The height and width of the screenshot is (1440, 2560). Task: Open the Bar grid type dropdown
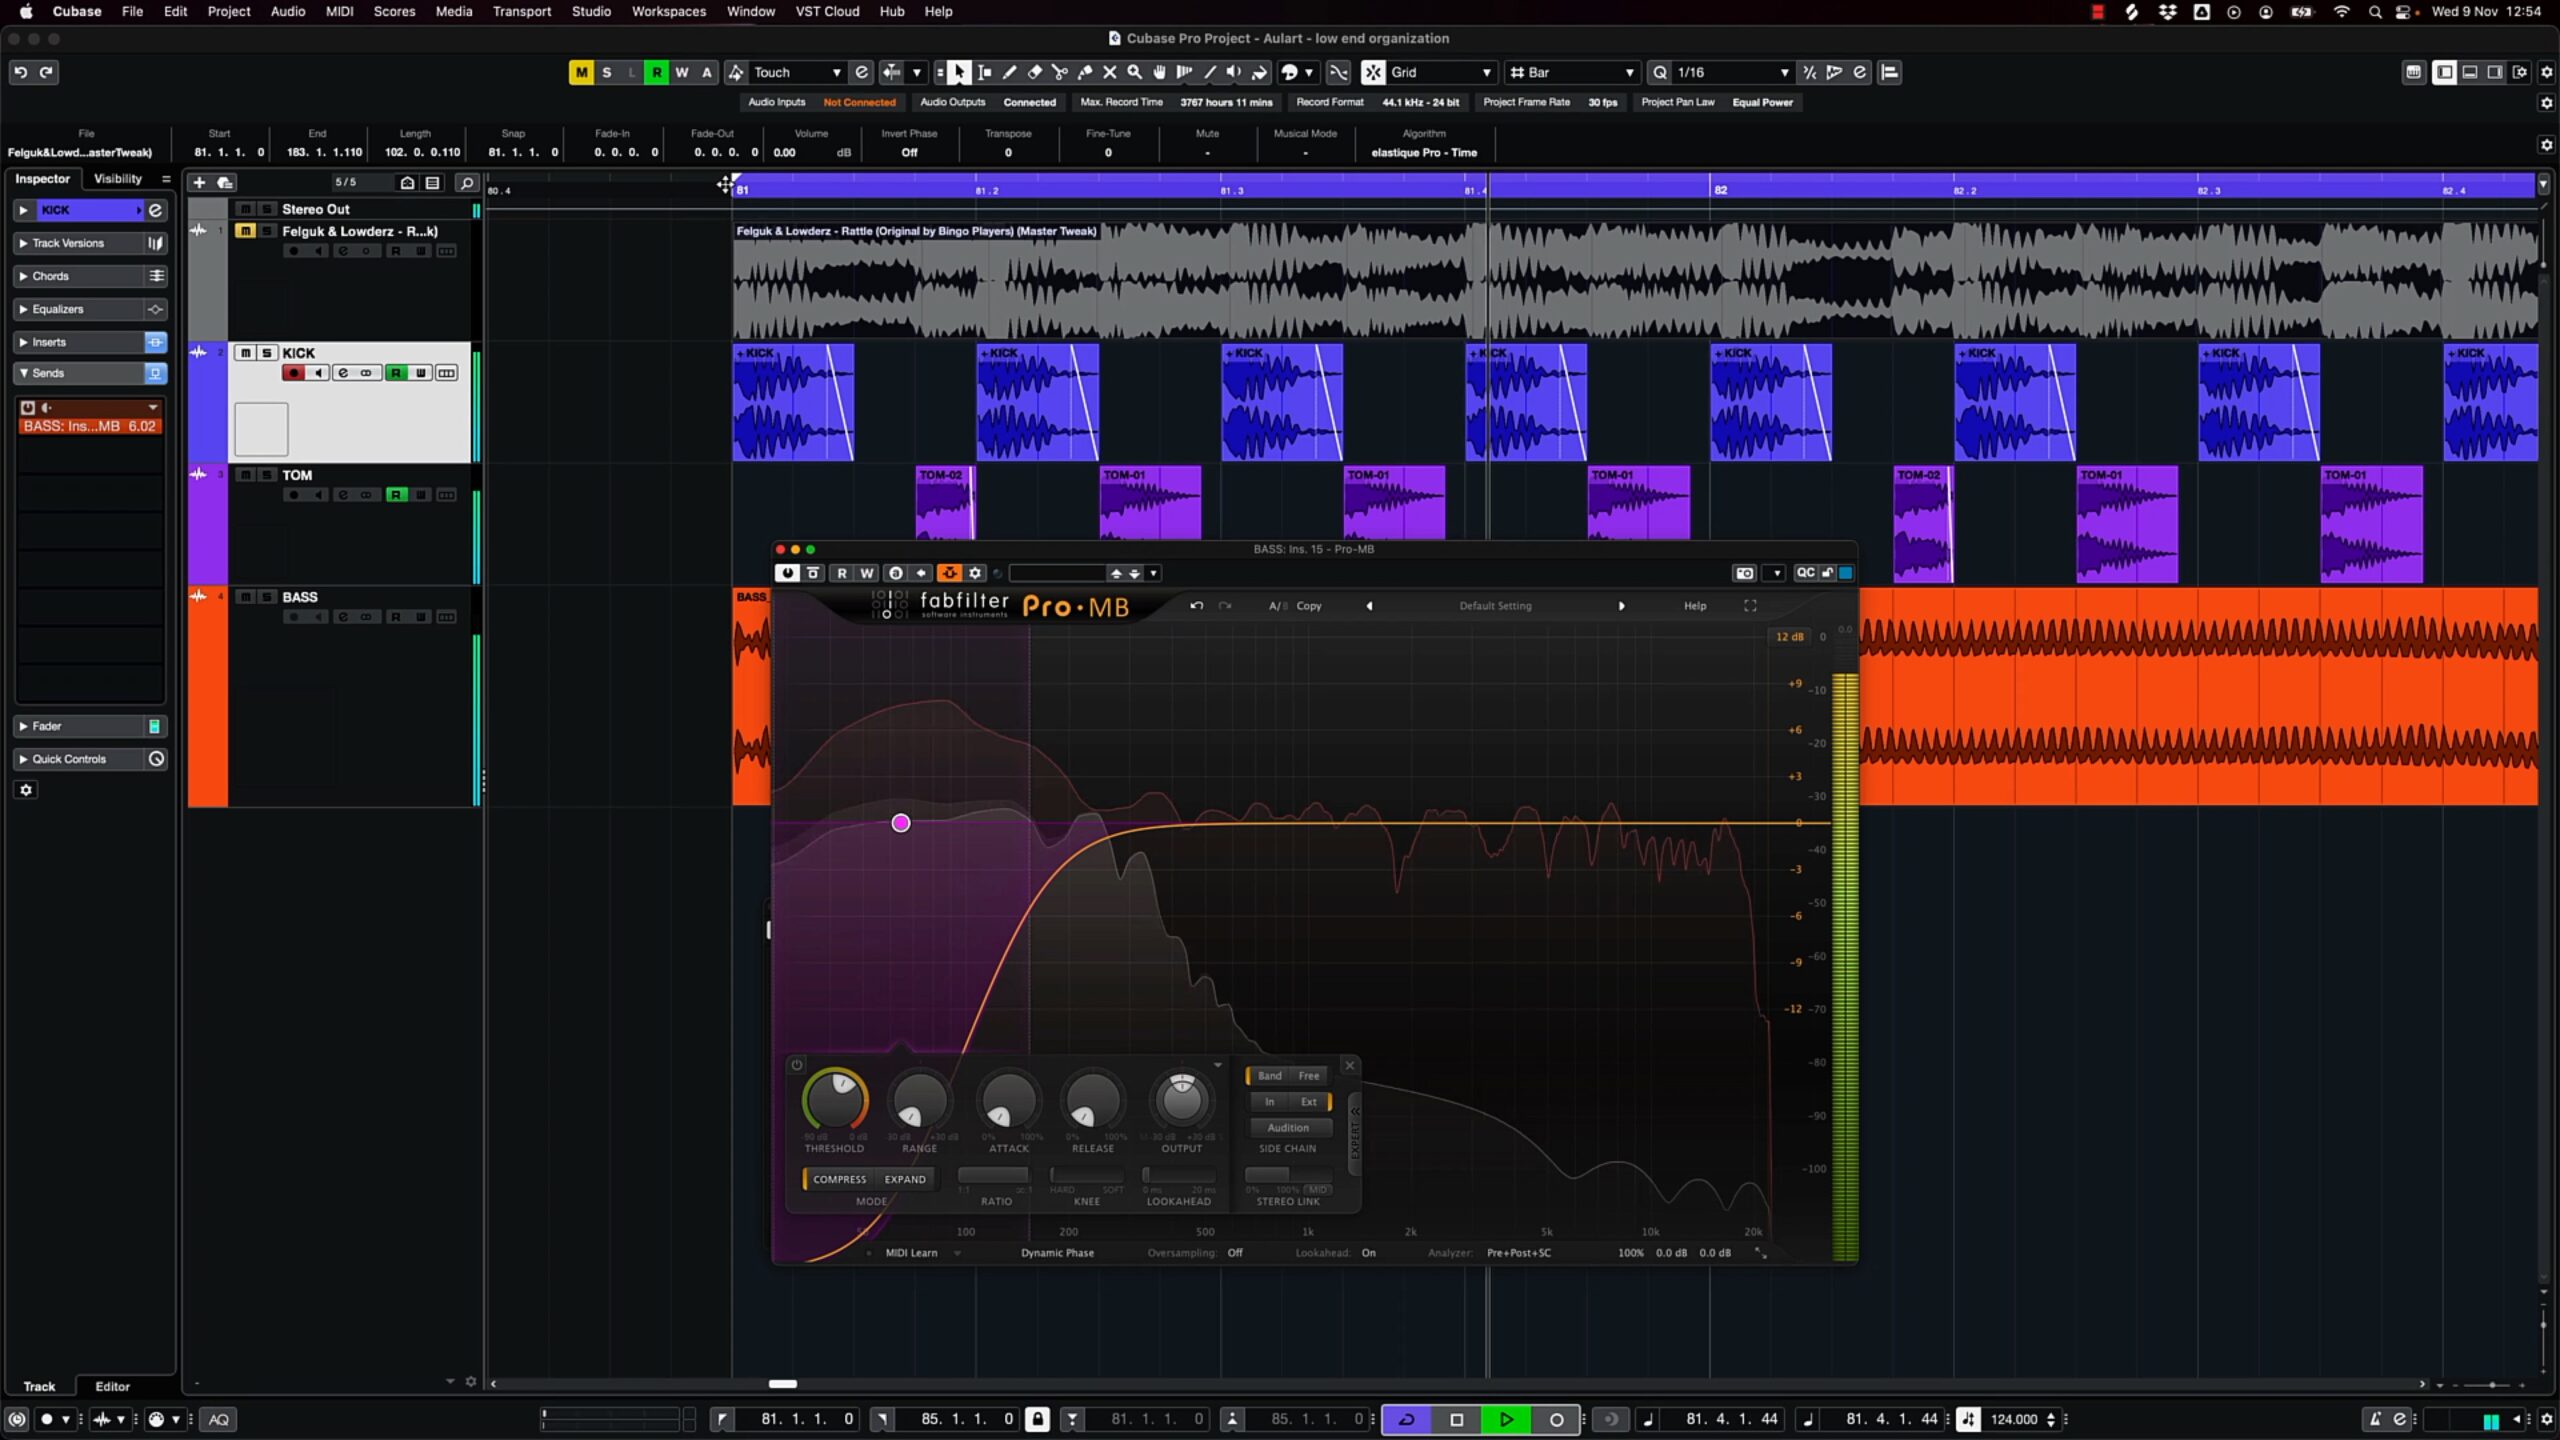[1572, 72]
